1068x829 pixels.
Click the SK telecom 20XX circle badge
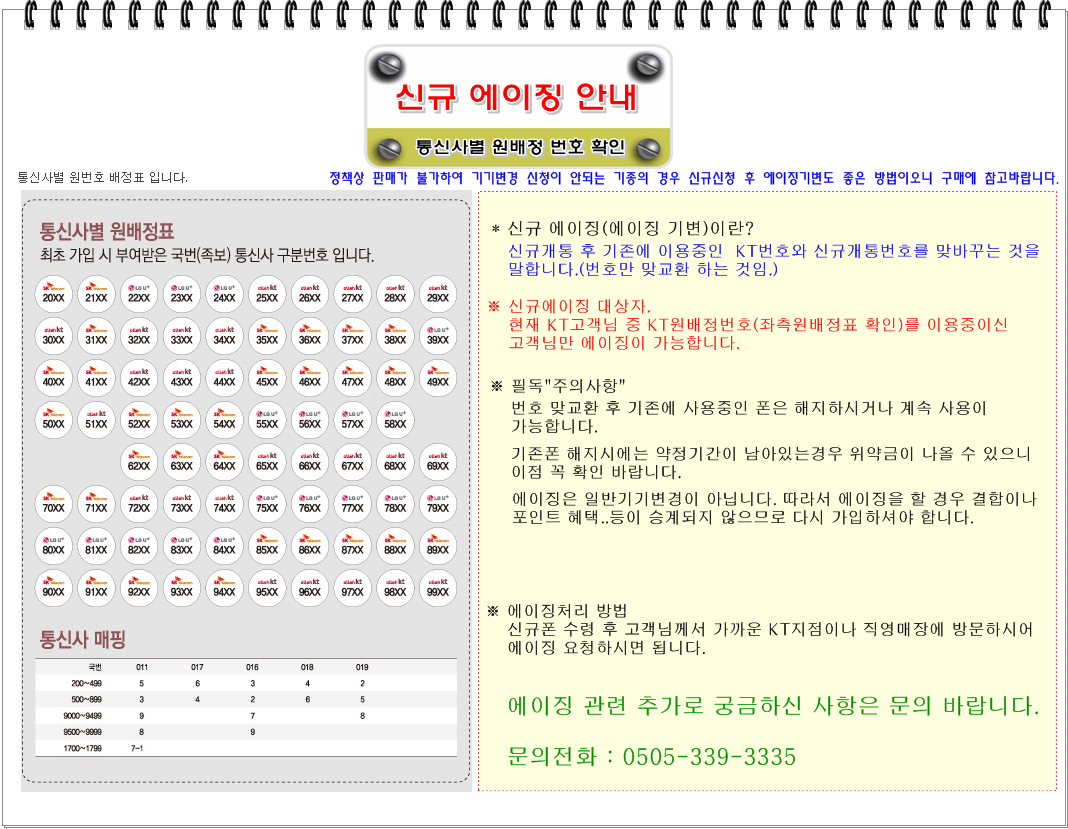pyautogui.click(x=54, y=292)
